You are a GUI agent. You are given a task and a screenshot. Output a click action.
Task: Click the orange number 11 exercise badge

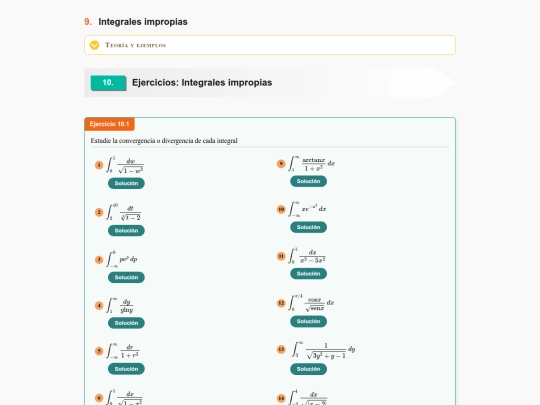click(x=281, y=256)
